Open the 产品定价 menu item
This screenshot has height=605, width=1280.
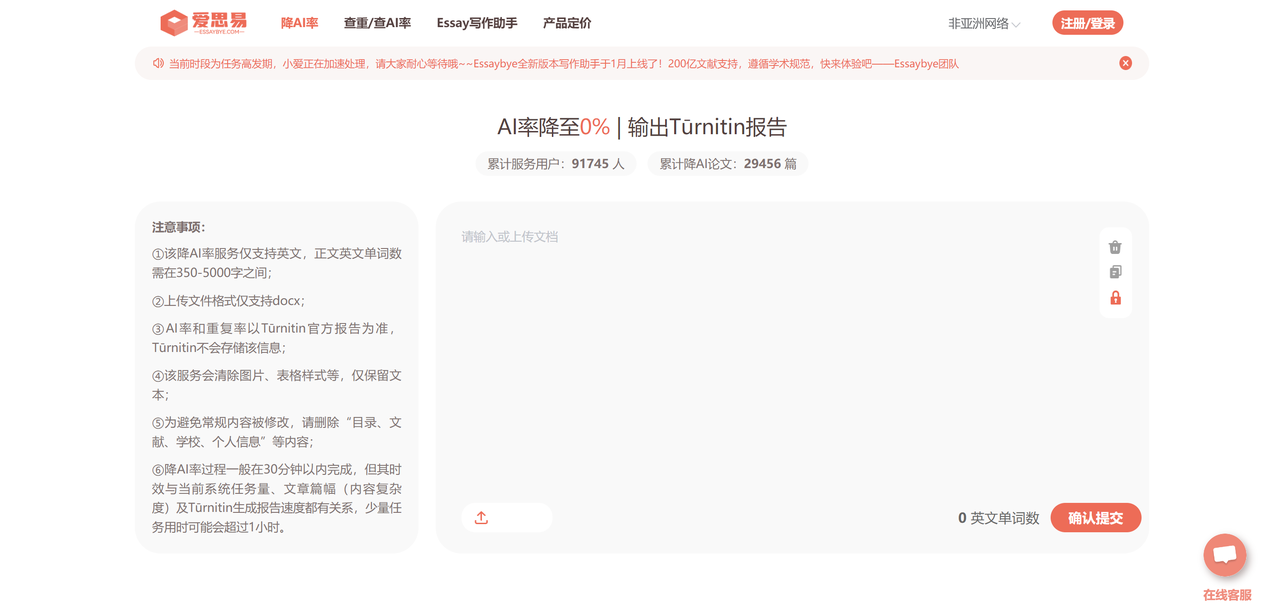point(567,23)
